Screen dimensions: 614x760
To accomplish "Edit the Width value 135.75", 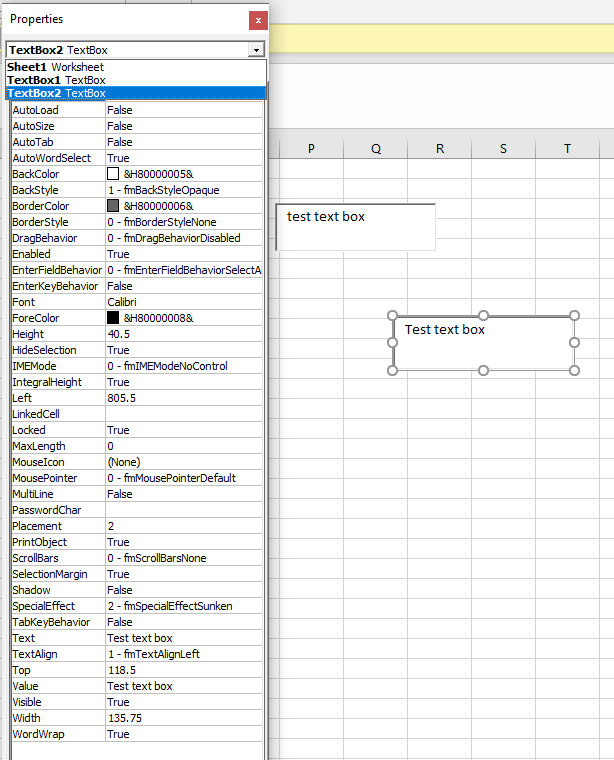I will click(184, 718).
